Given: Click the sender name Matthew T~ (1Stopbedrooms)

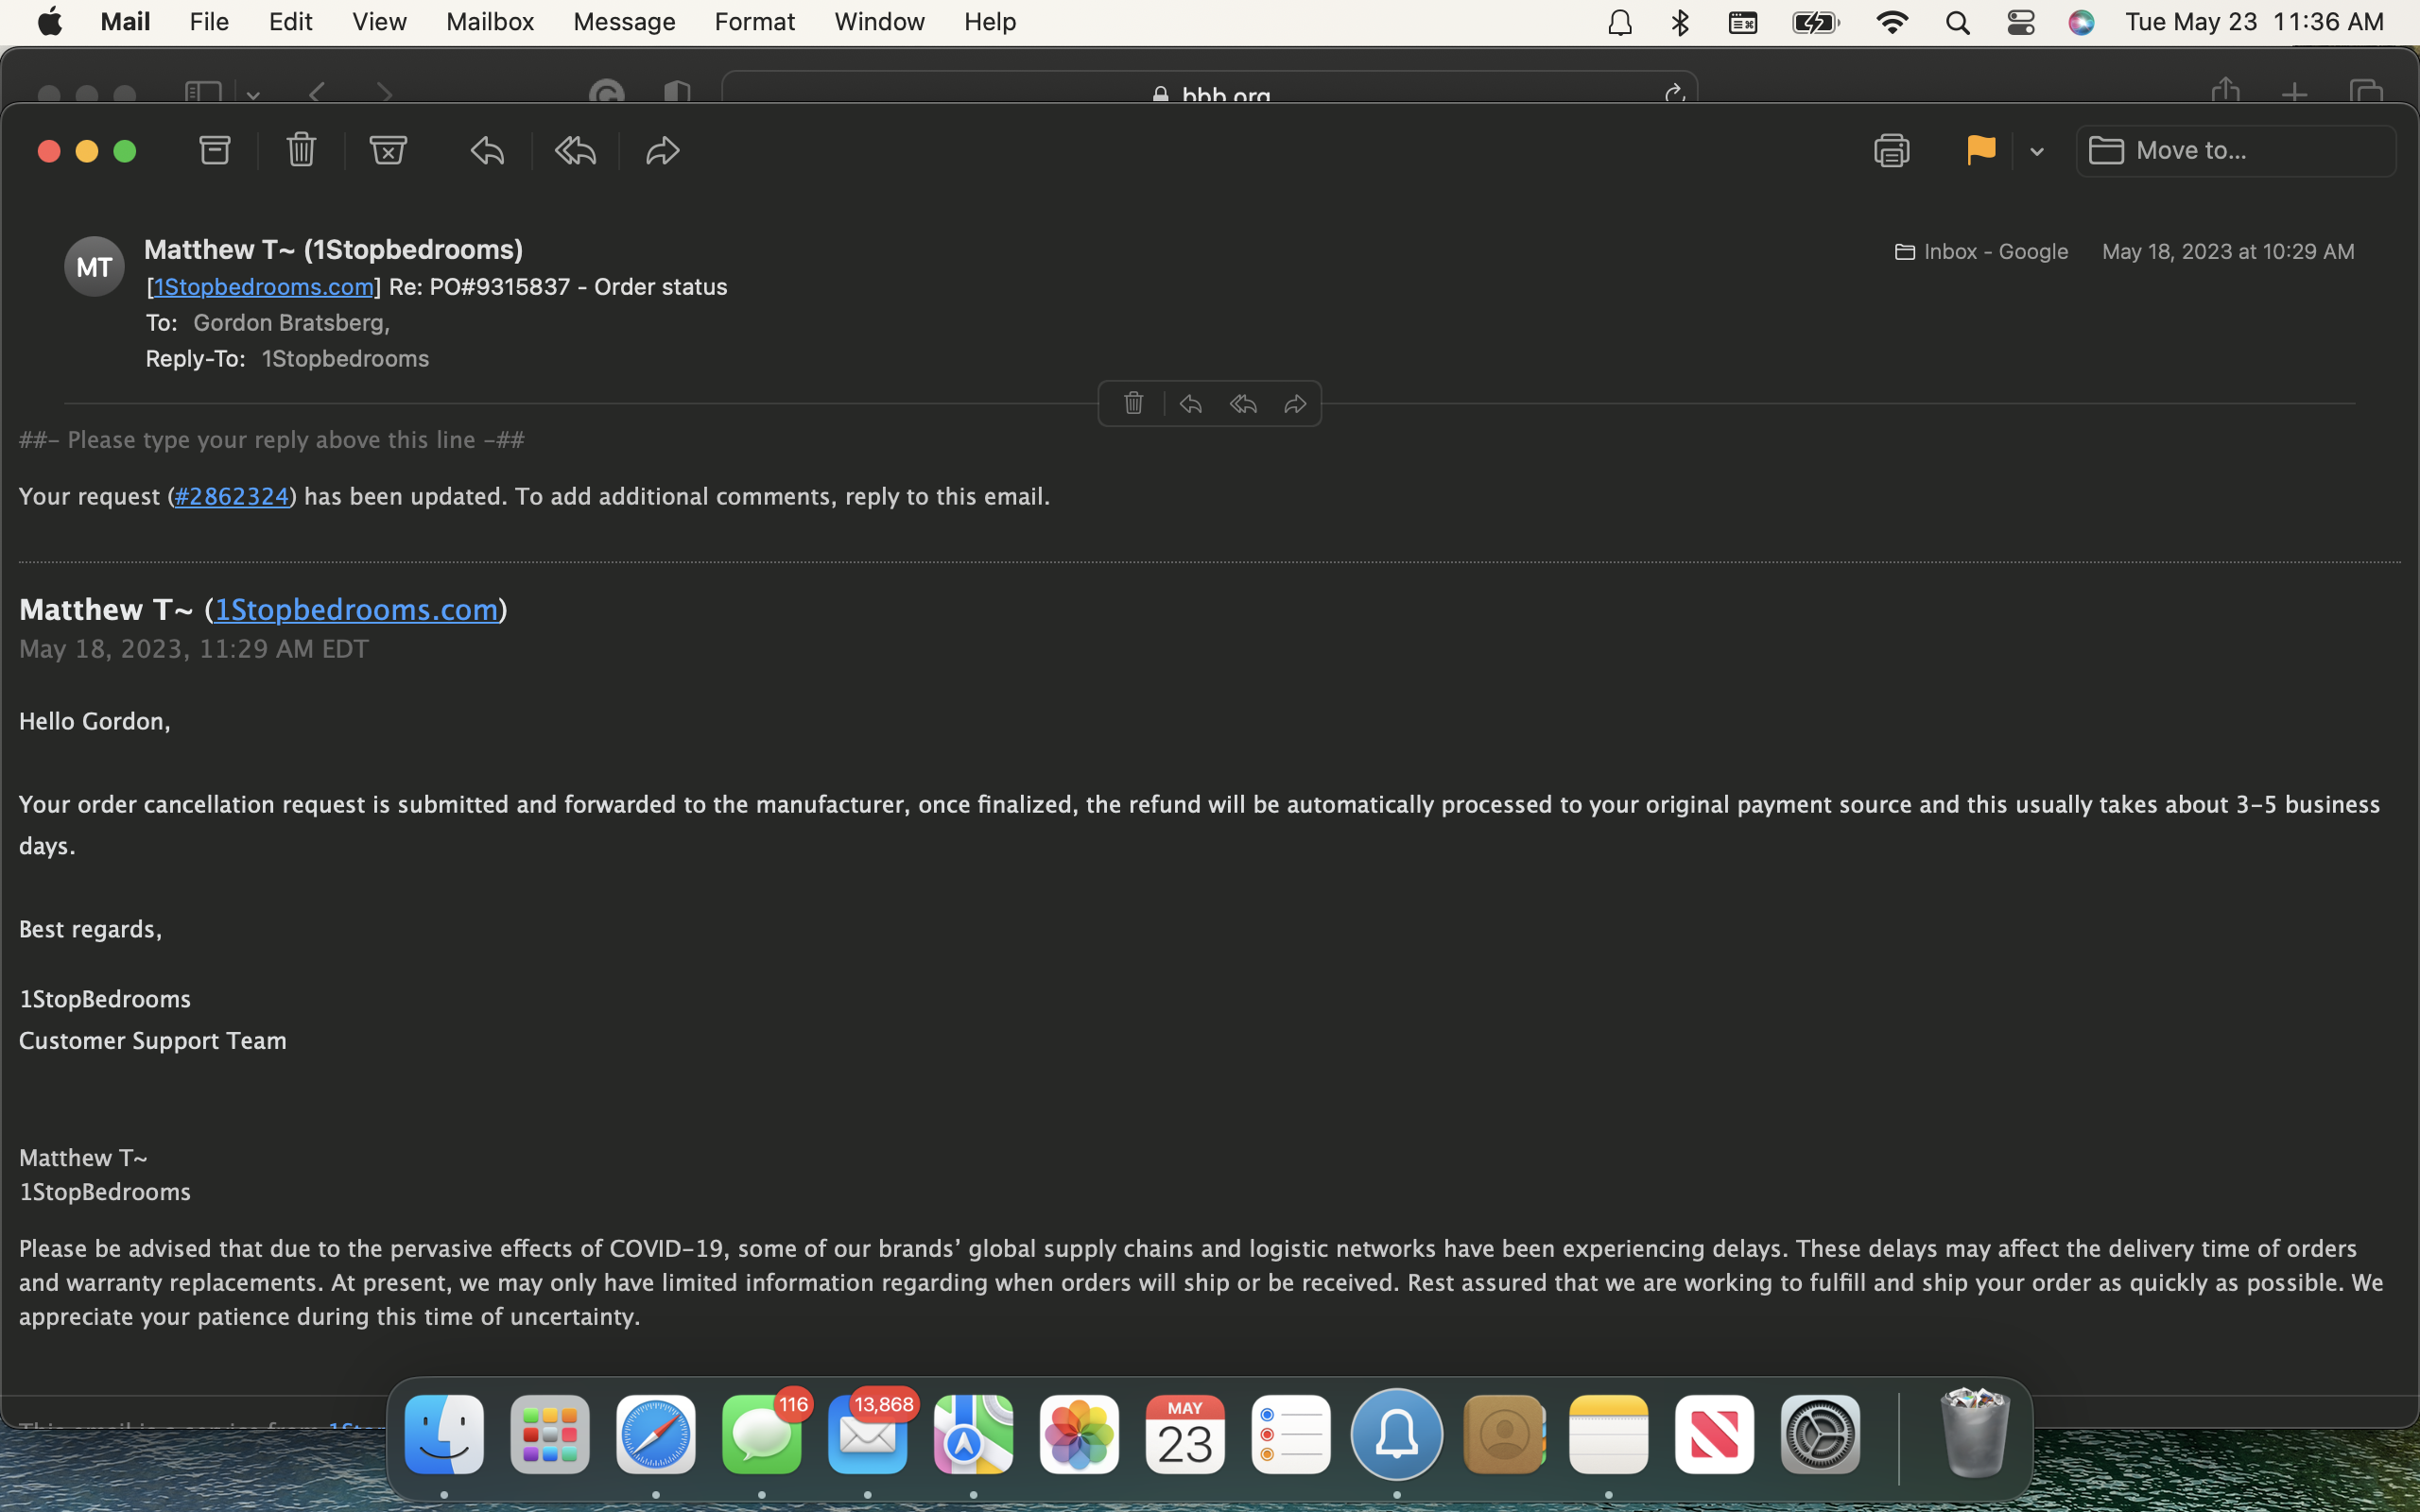Looking at the screenshot, I should pyautogui.click(x=333, y=249).
